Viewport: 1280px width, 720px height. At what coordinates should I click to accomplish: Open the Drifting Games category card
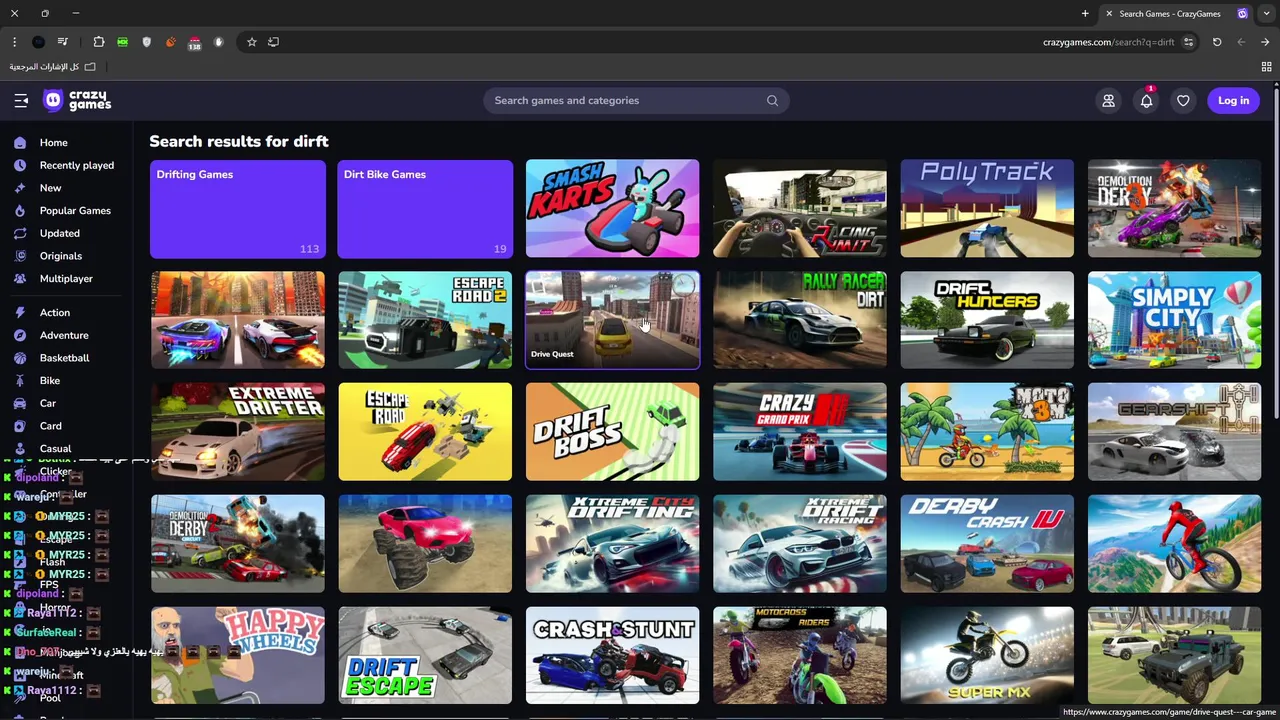tap(238, 209)
